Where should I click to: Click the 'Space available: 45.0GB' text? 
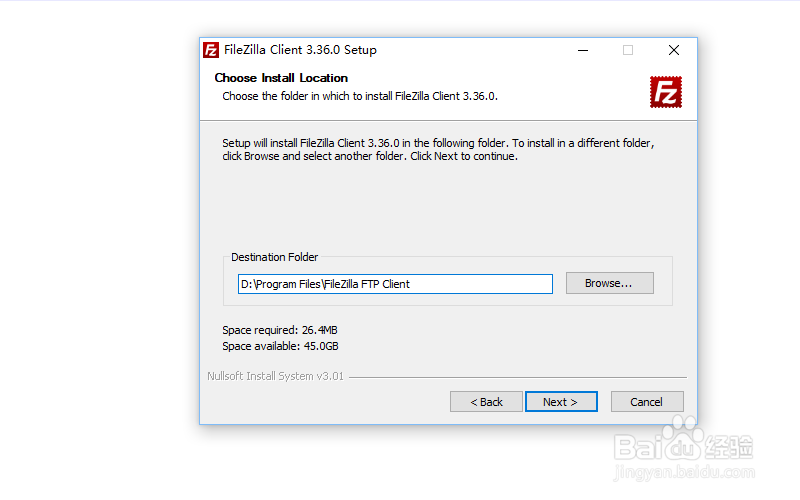(280, 346)
